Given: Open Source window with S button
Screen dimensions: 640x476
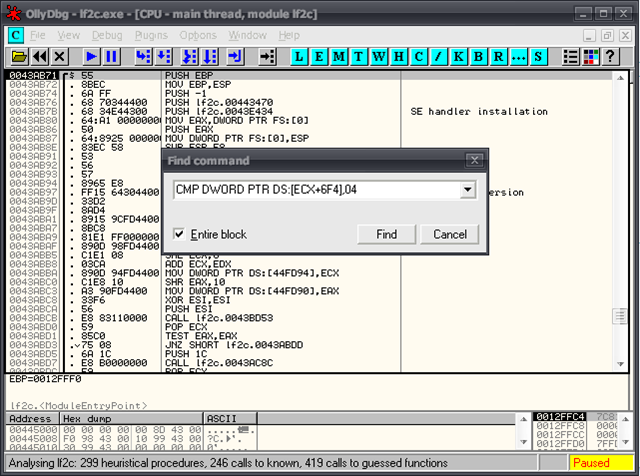Looking at the screenshot, I should coord(538,56).
